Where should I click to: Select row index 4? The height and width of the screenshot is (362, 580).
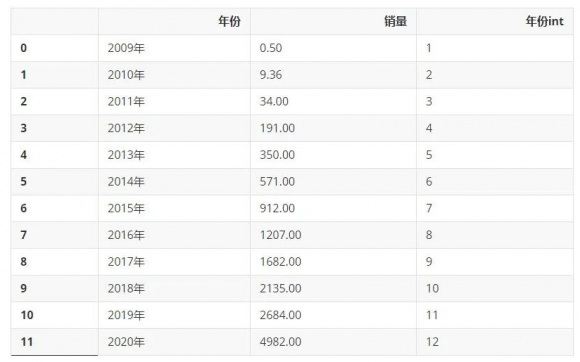(24, 155)
